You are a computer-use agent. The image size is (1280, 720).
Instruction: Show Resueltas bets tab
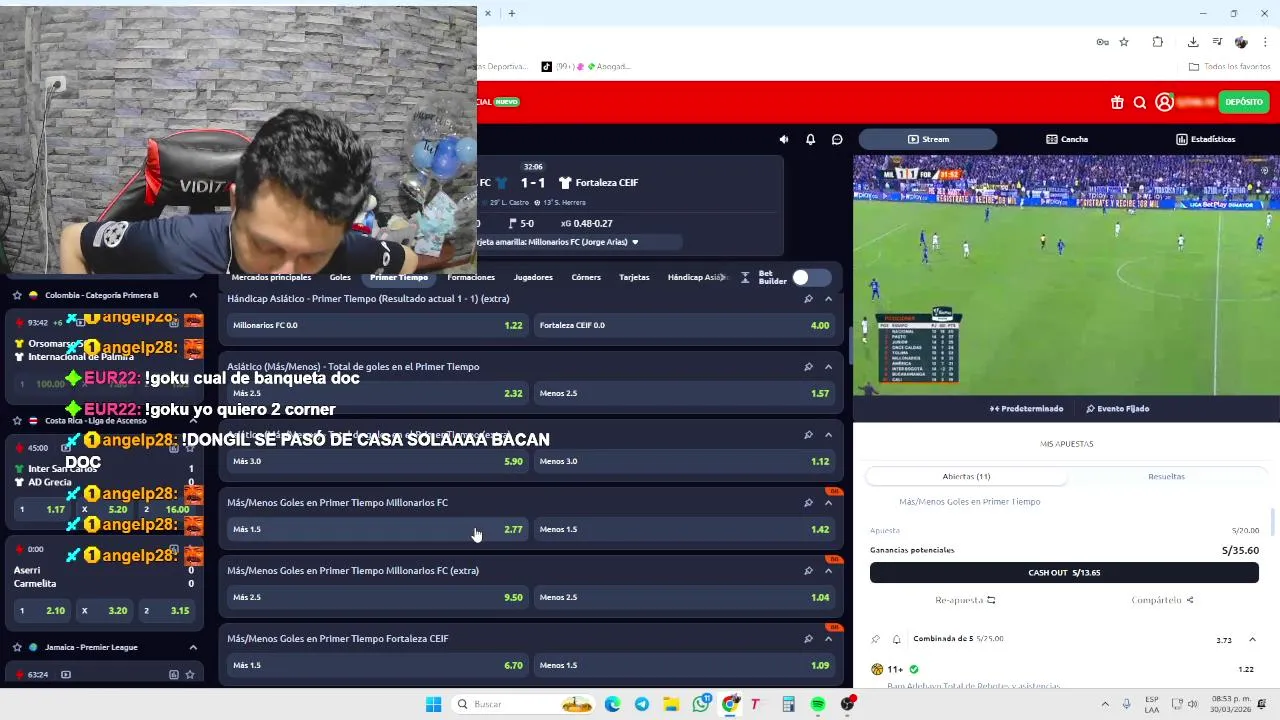1166,476
